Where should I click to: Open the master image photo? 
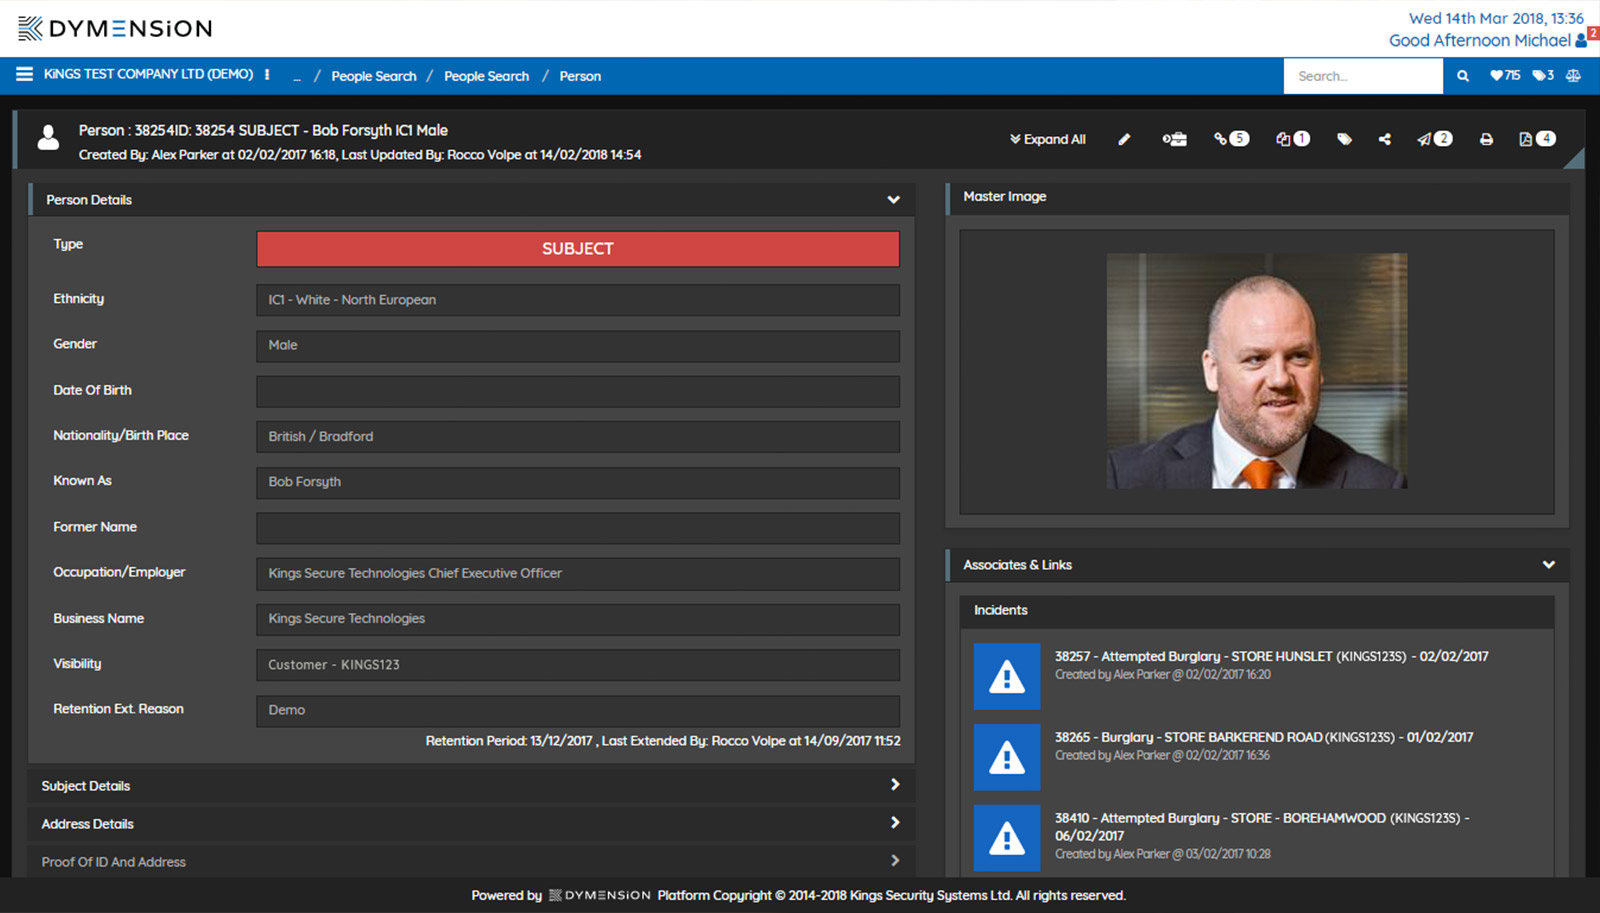[x=1257, y=371]
